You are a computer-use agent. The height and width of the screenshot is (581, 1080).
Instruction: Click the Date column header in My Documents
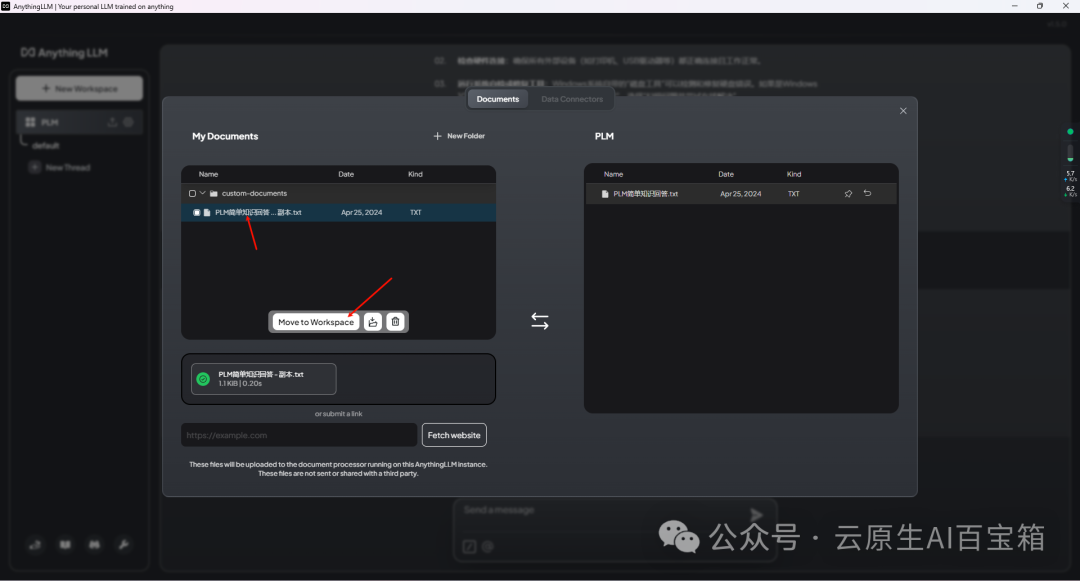pyautogui.click(x=346, y=174)
